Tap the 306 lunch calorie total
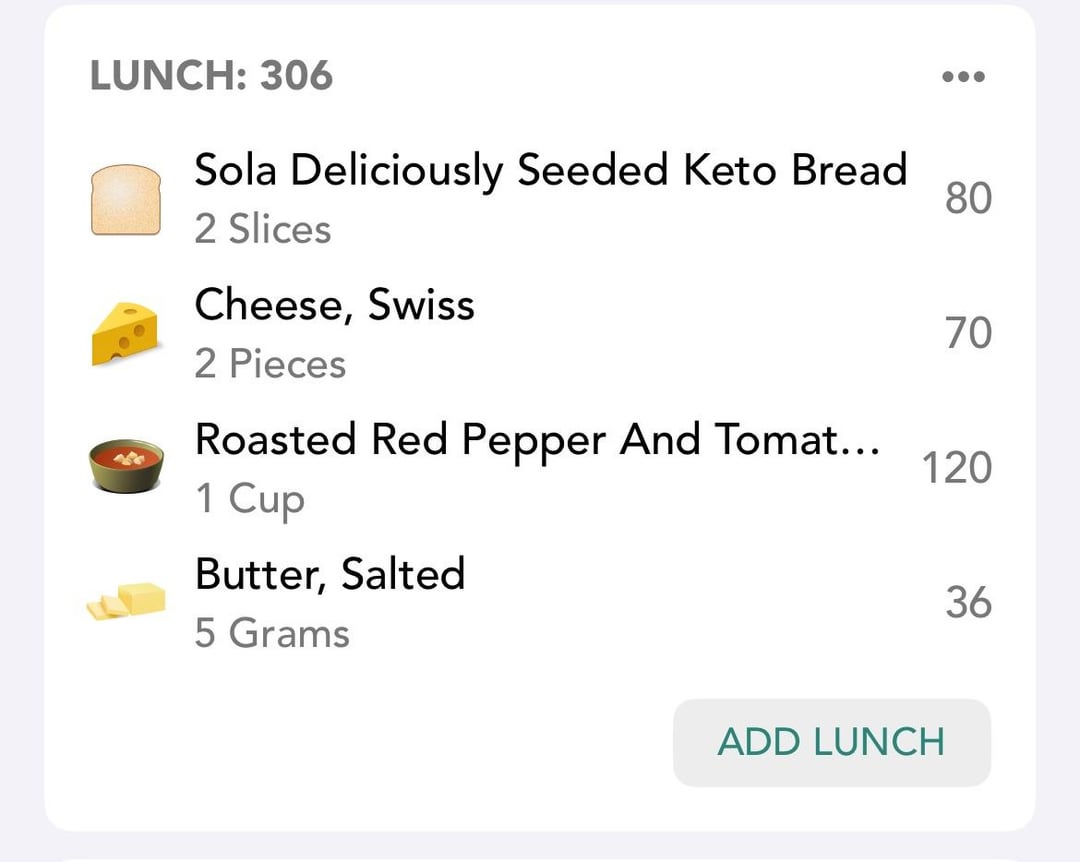This screenshot has width=1080, height=862. tap(296, 75)
